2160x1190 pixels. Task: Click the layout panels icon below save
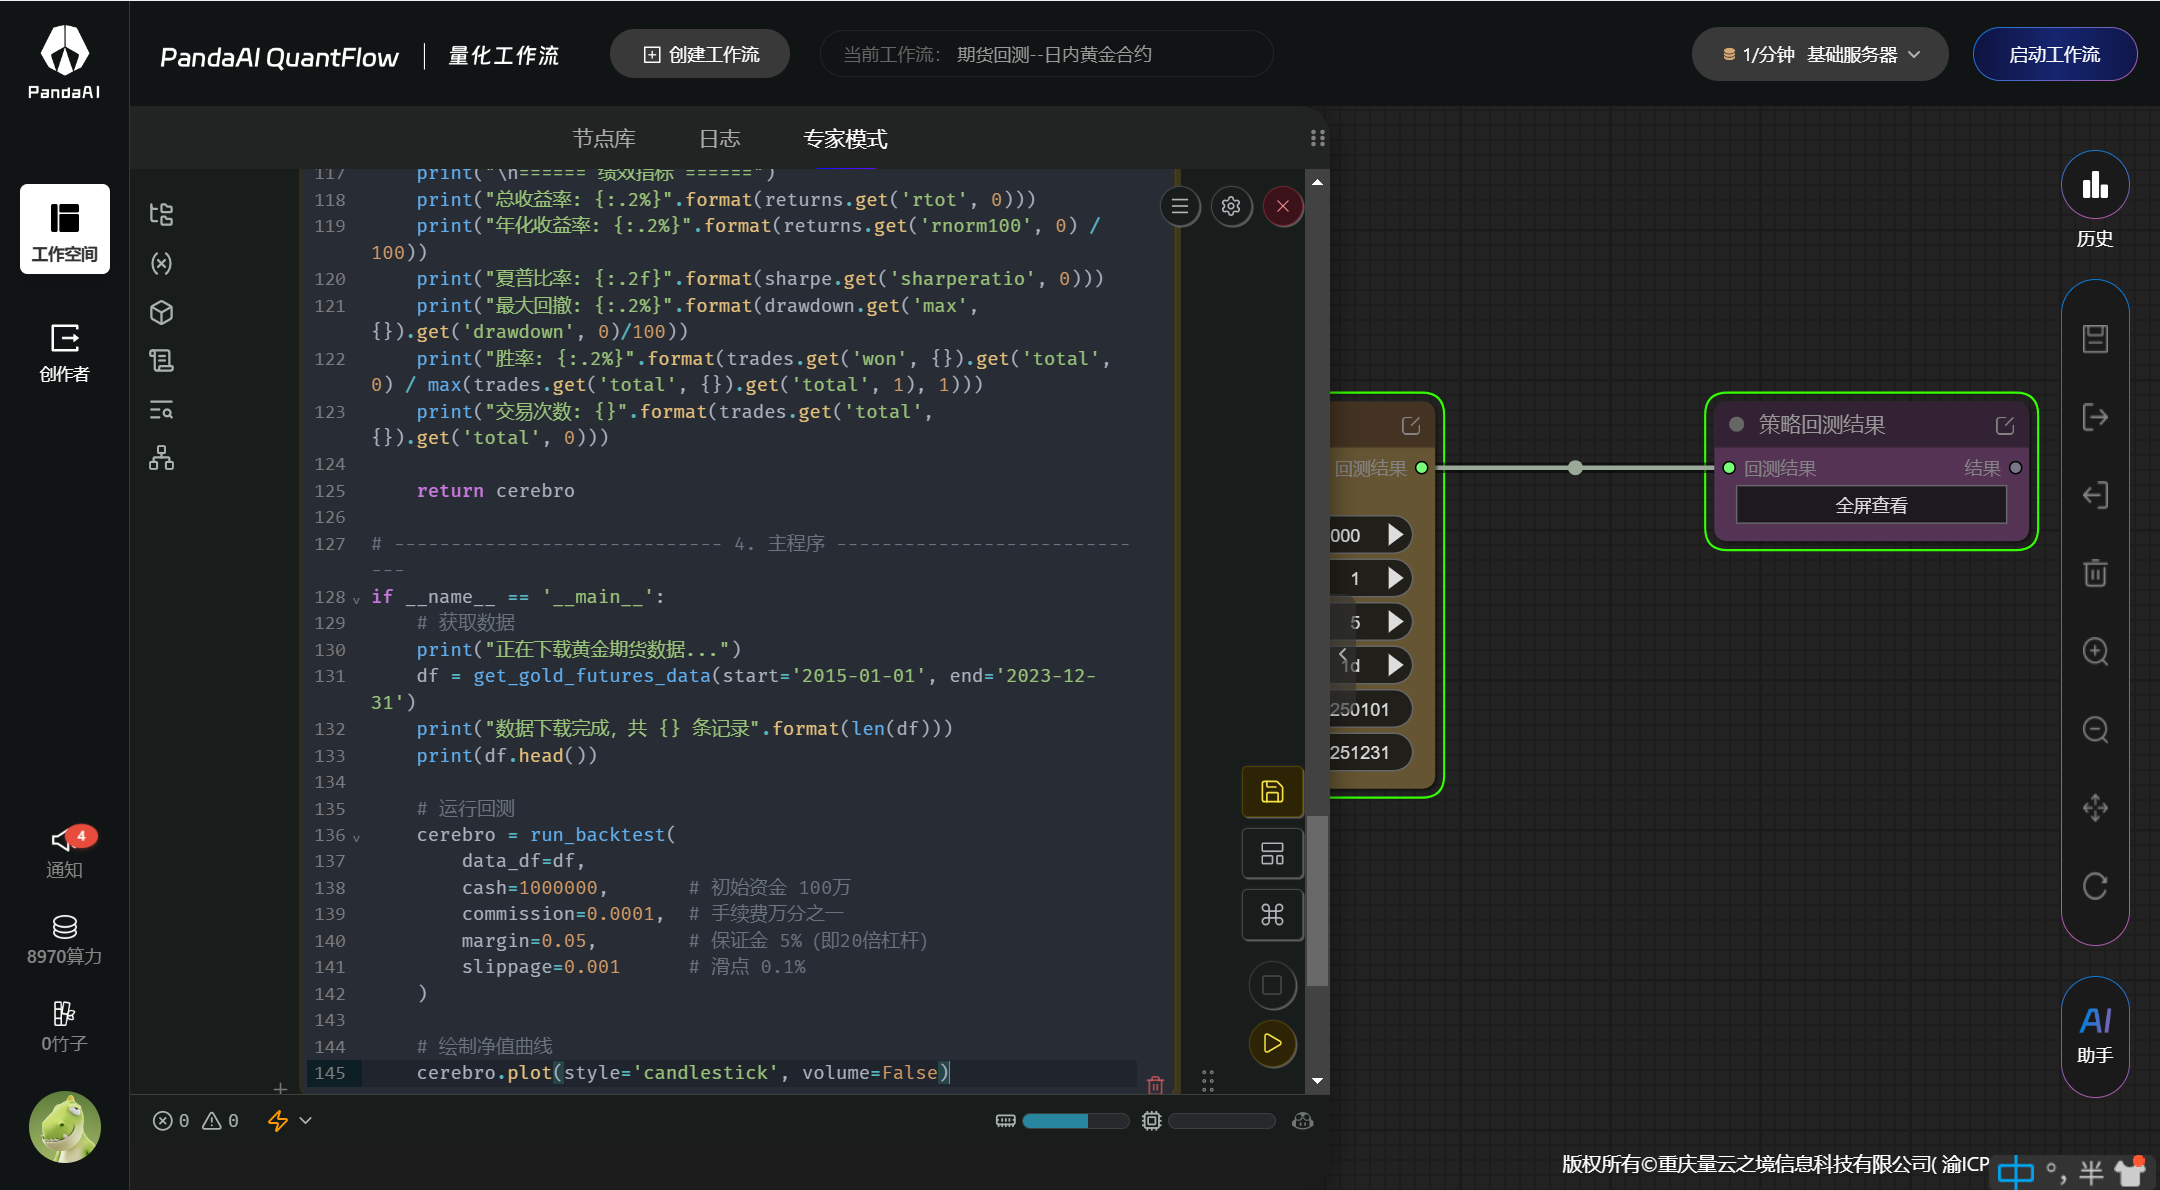pos(1272,854)
